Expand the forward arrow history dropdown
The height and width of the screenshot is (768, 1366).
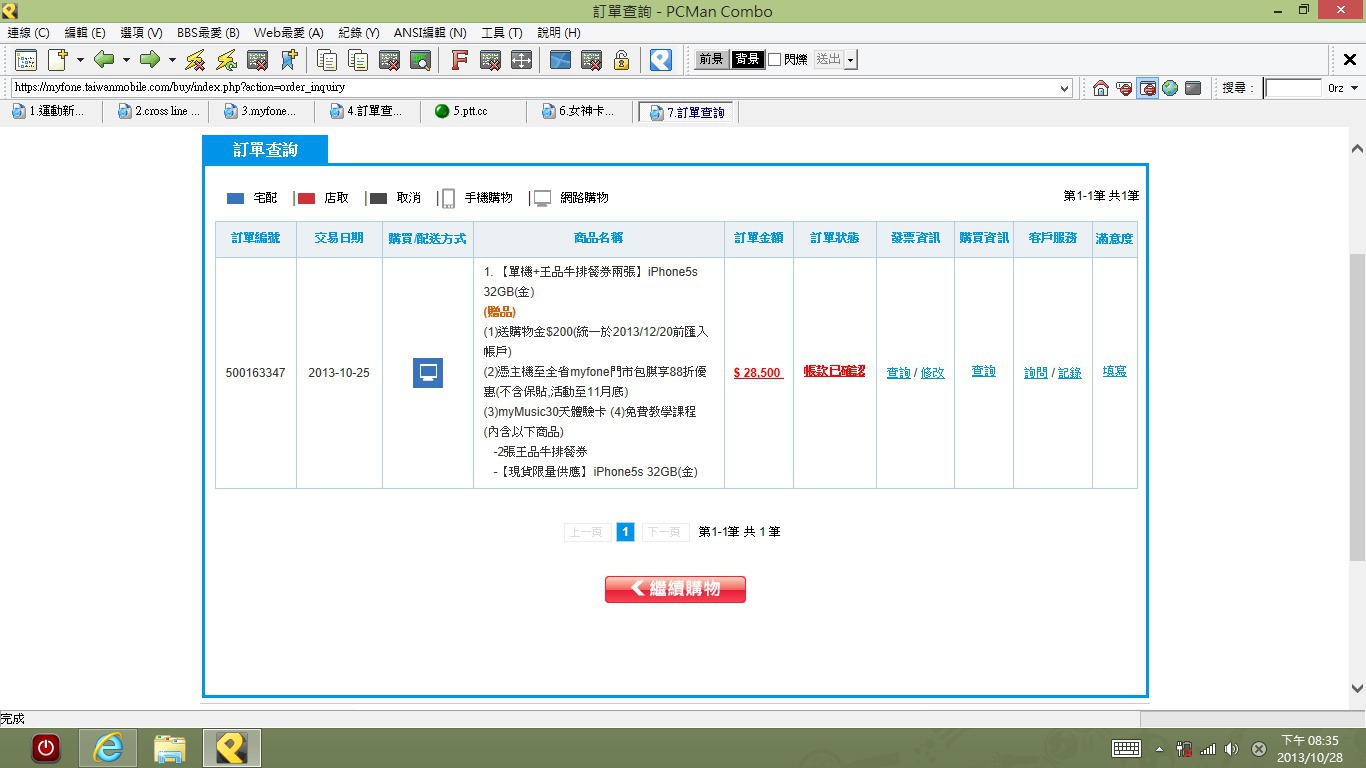click(172, 60)
